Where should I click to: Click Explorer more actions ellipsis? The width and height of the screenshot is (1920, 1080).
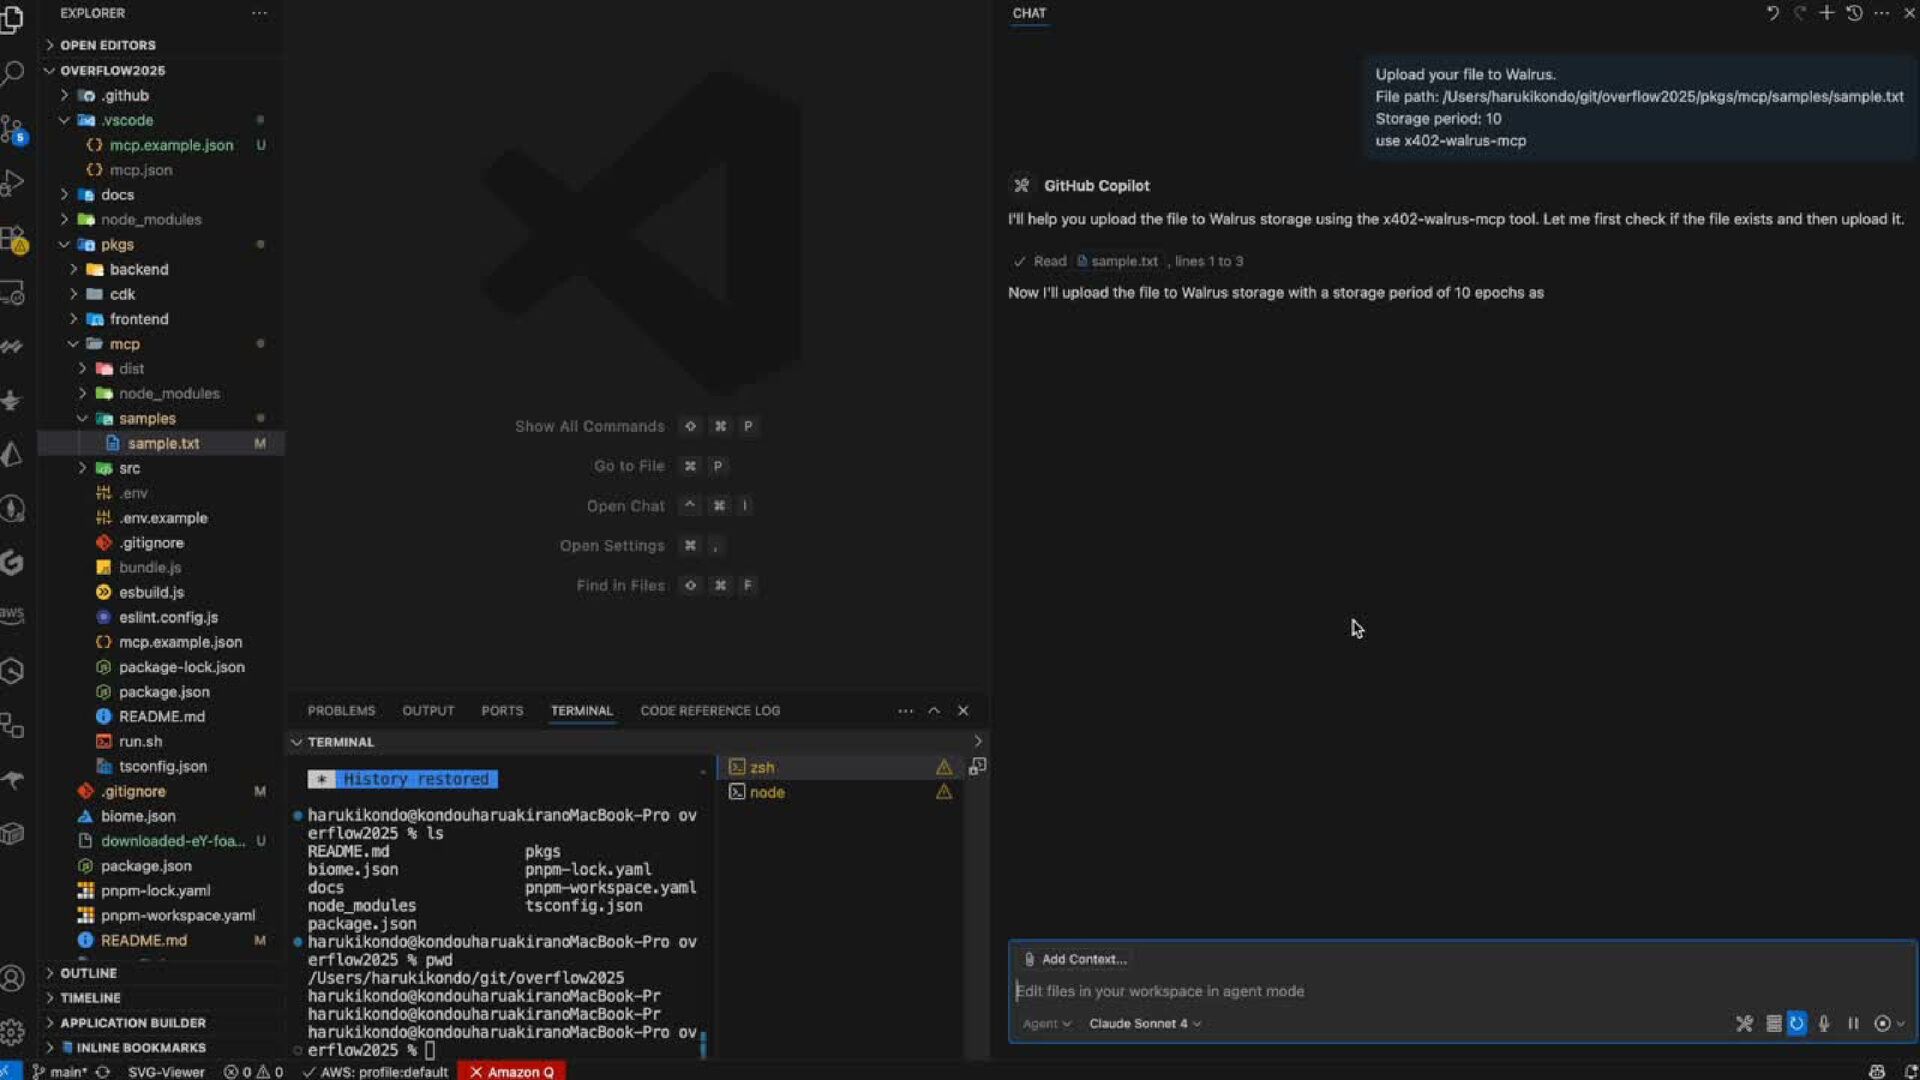(259, 13)
